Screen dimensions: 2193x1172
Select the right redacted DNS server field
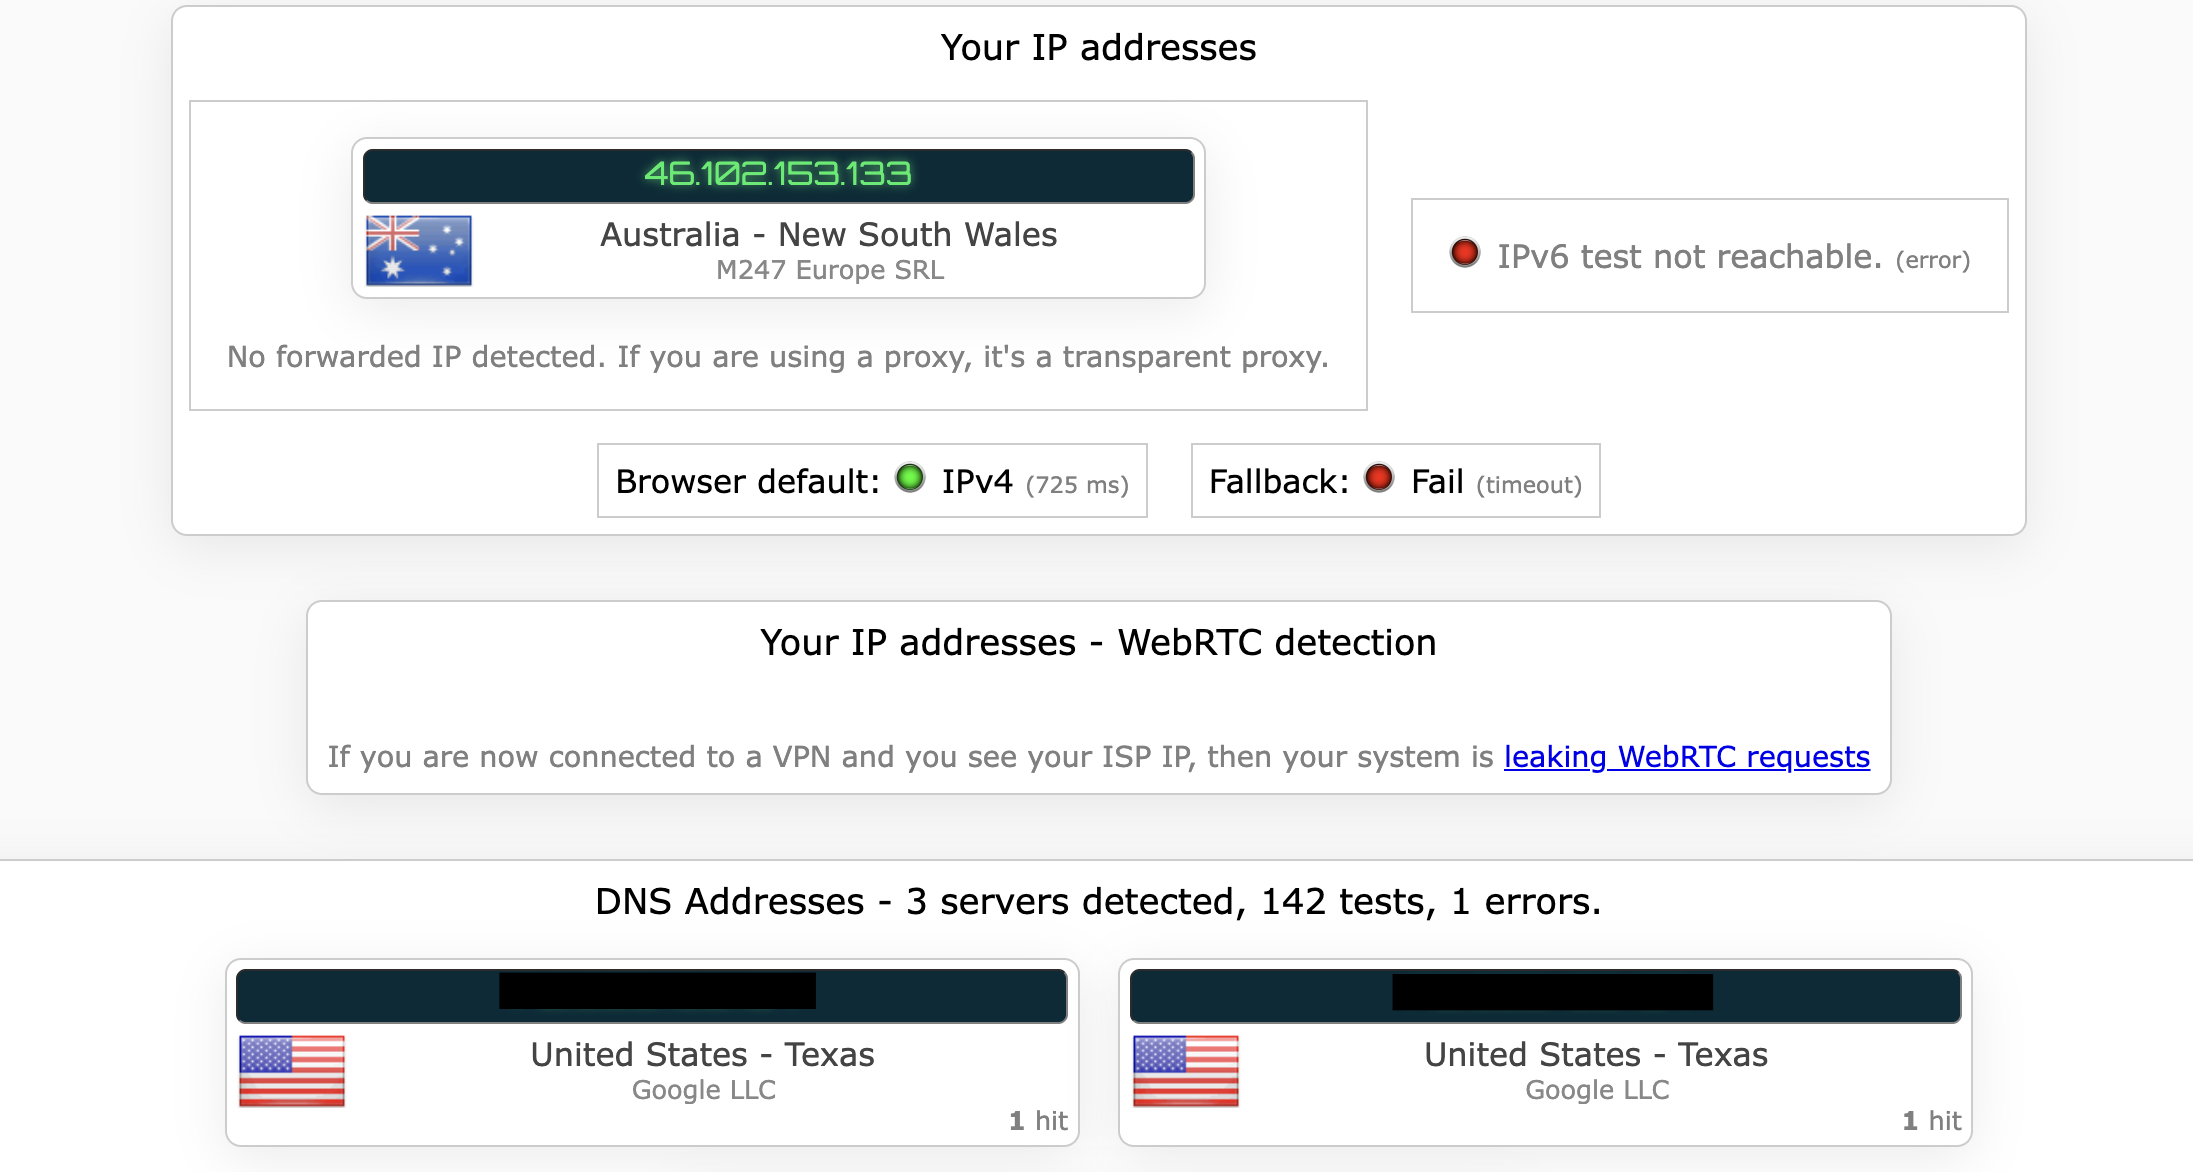1545,996
